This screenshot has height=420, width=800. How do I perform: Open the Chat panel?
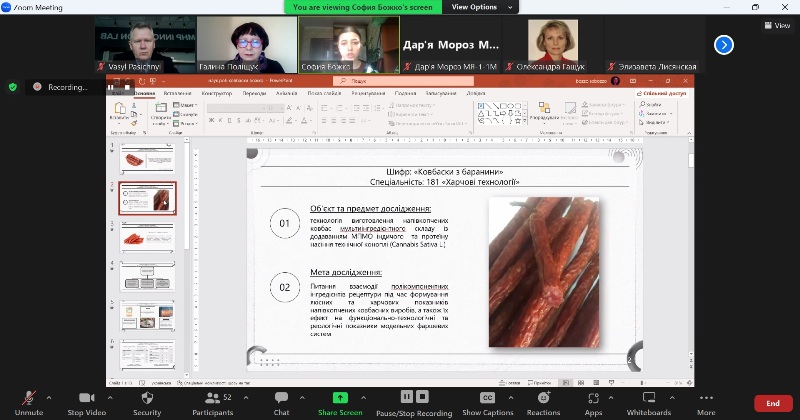281,399
